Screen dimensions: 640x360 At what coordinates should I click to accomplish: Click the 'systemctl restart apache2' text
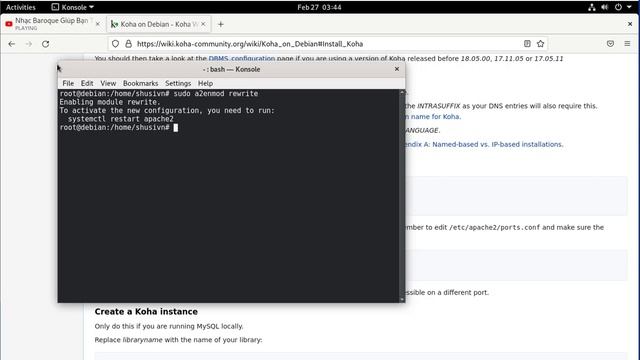pyautogui.click(x=121, y=119)
